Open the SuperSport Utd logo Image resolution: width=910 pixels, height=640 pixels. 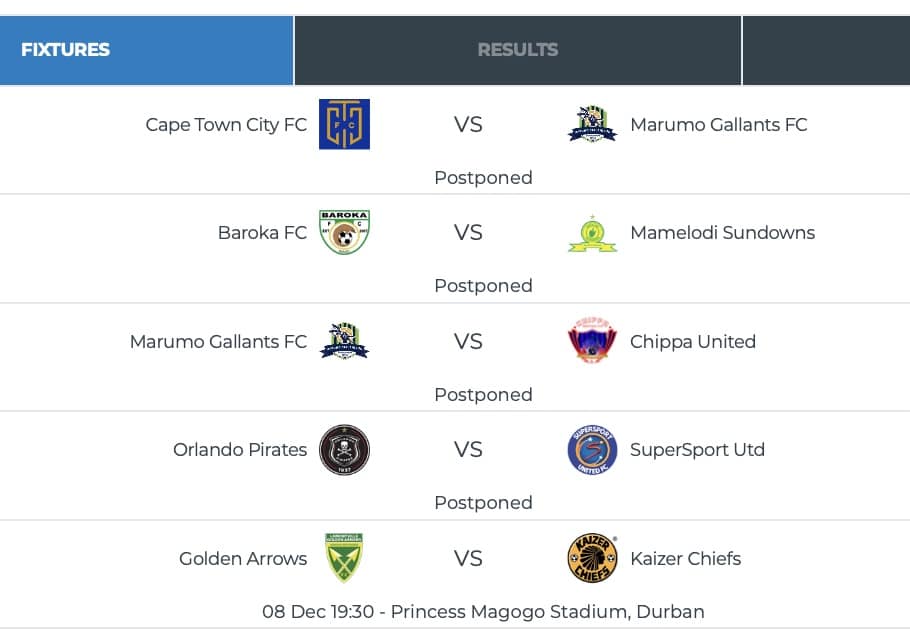point(592,450)
